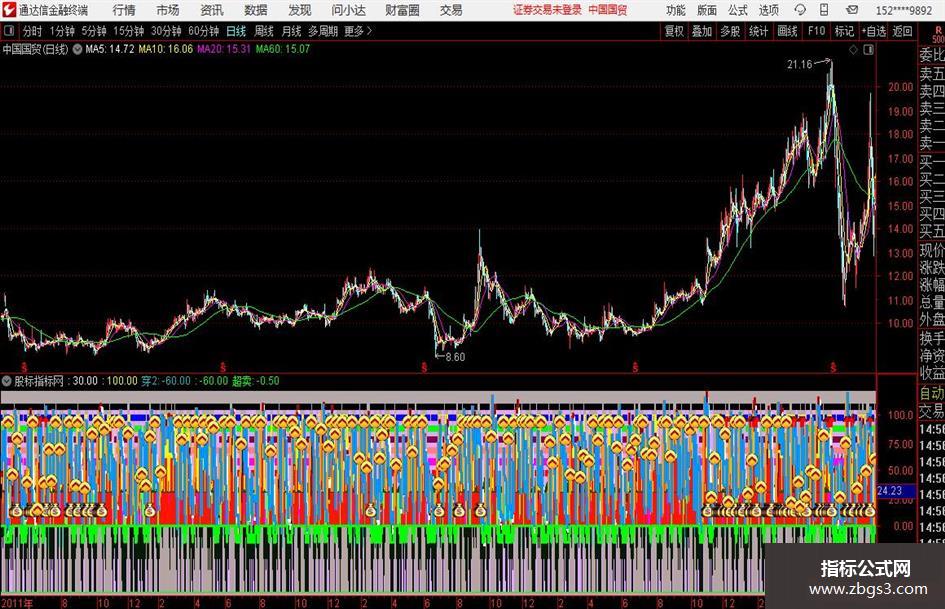Select the 日线 daily chart tab
The height and width of the screenshot is (609, 945).
(x=236, y=31)
